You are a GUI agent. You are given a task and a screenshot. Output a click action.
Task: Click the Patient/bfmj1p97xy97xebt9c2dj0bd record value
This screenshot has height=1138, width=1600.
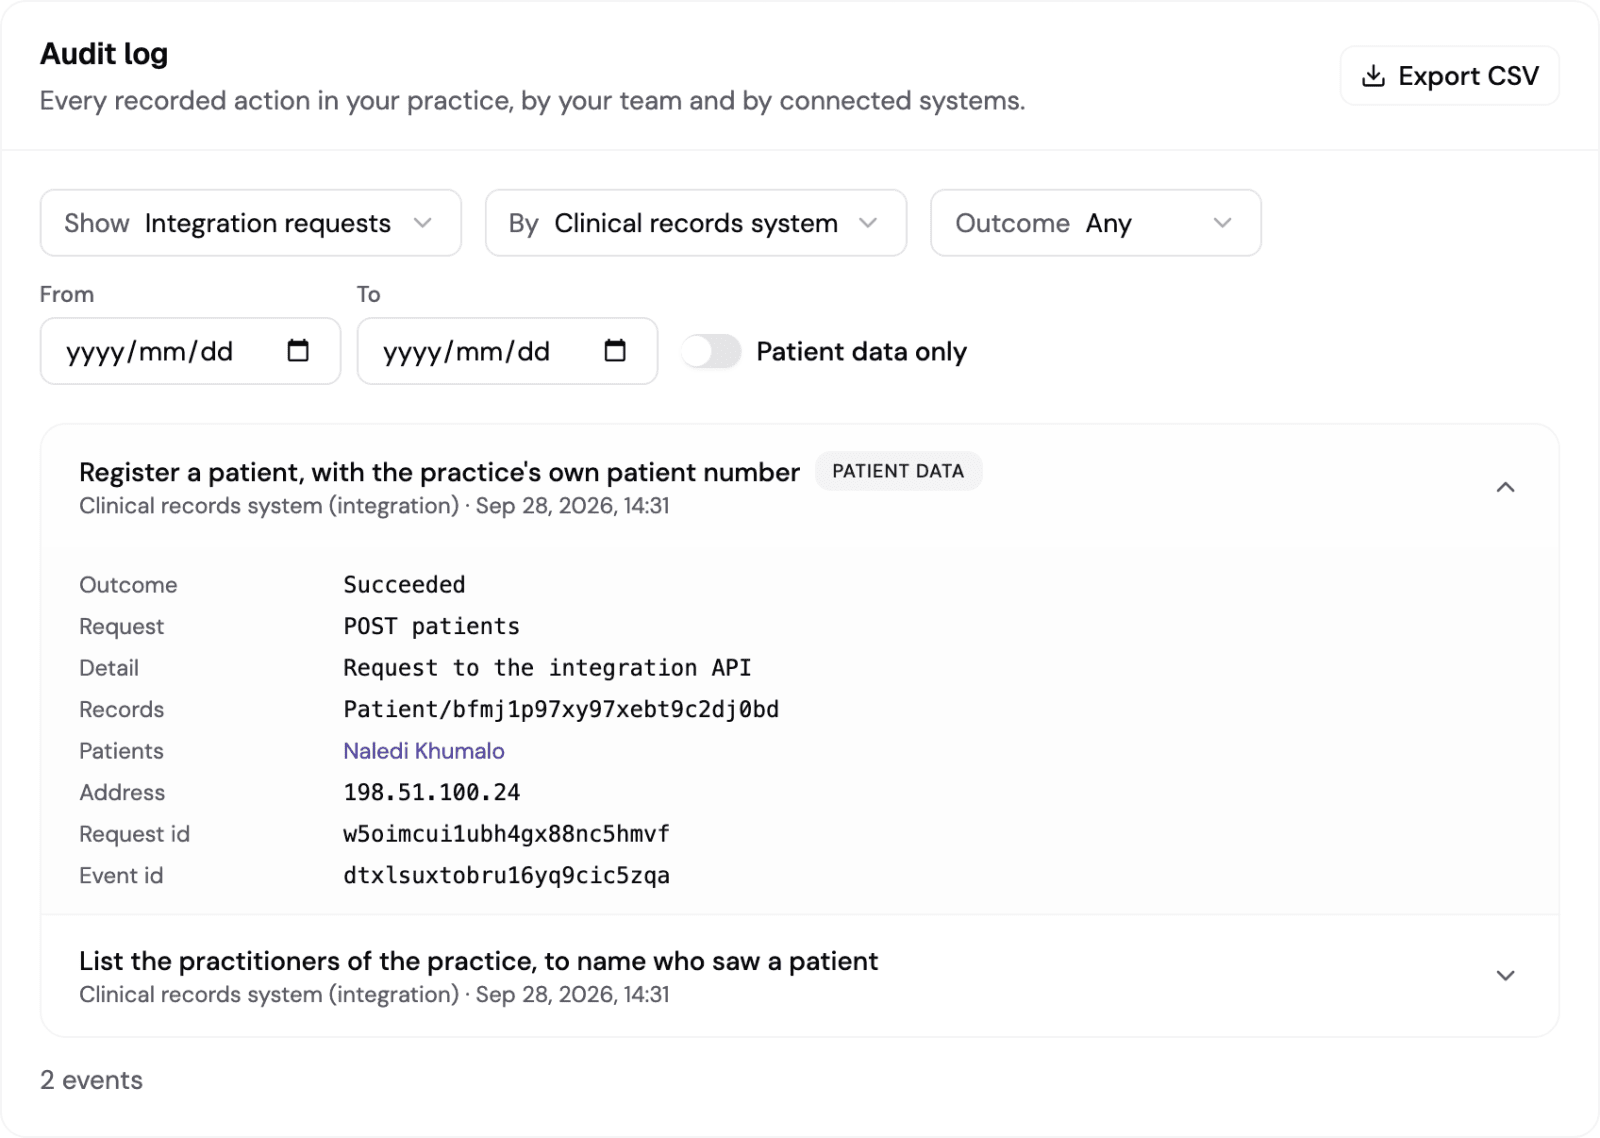point(561,710)
